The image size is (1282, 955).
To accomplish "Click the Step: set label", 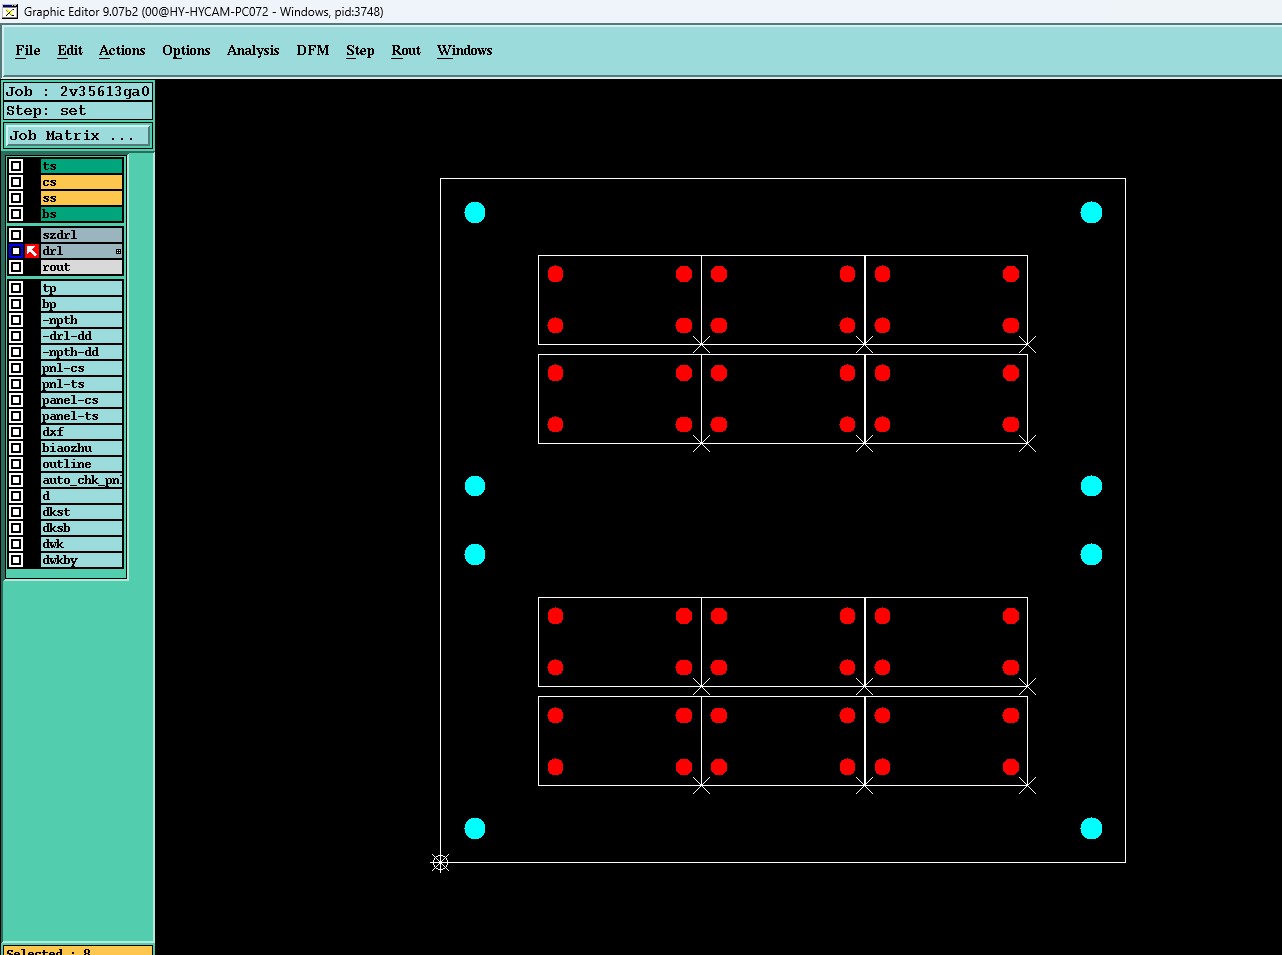I will 78,110.
